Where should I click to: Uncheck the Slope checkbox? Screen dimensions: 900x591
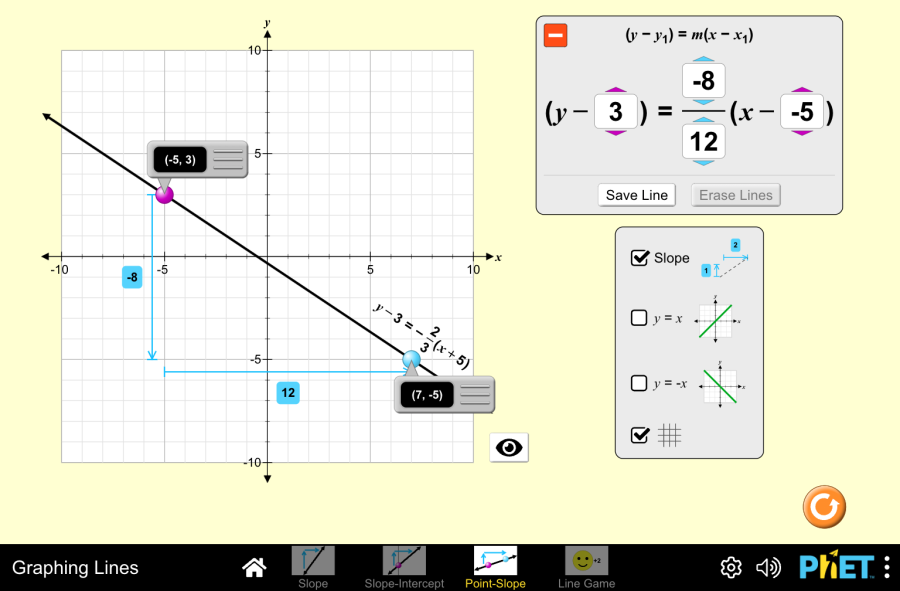(640, 258)
